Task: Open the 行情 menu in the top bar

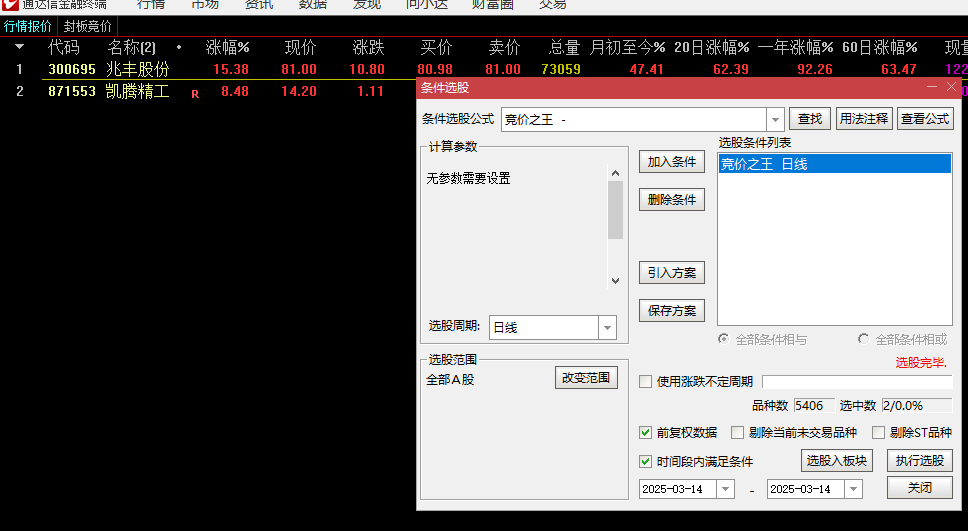Action: (x=151, y=5)
